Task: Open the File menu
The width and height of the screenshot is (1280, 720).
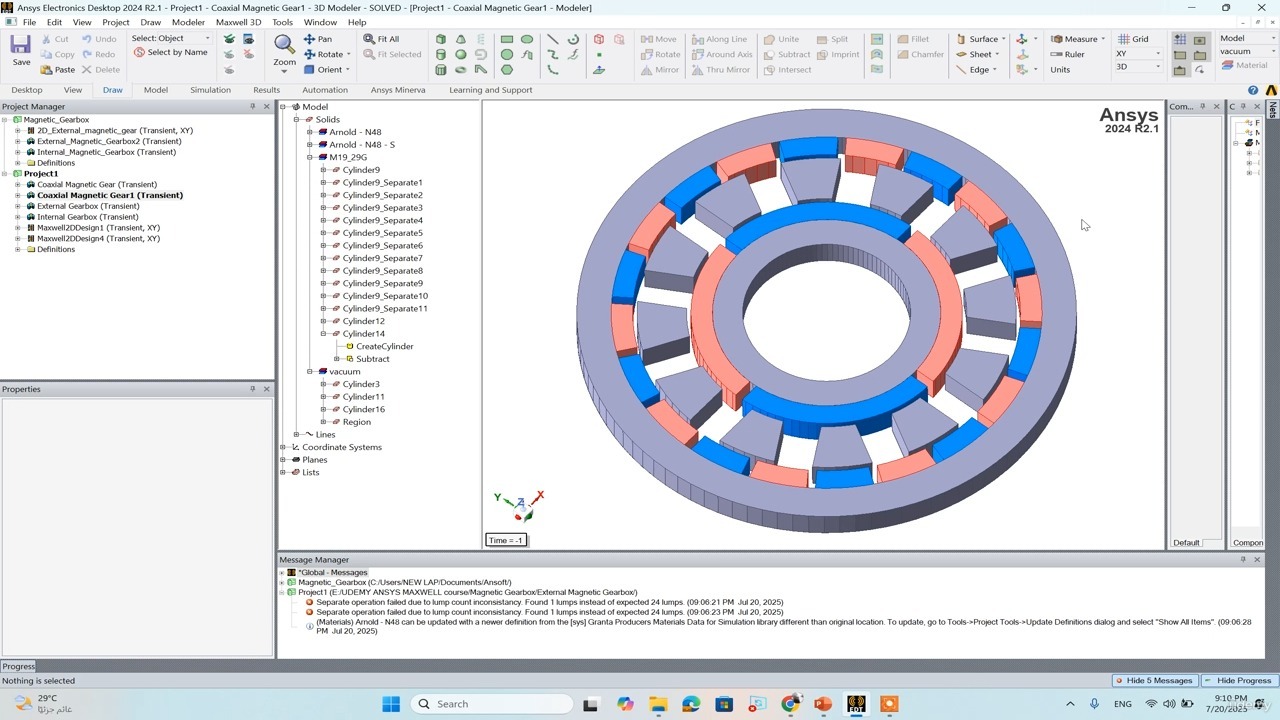Action: (x=29, y=22)
